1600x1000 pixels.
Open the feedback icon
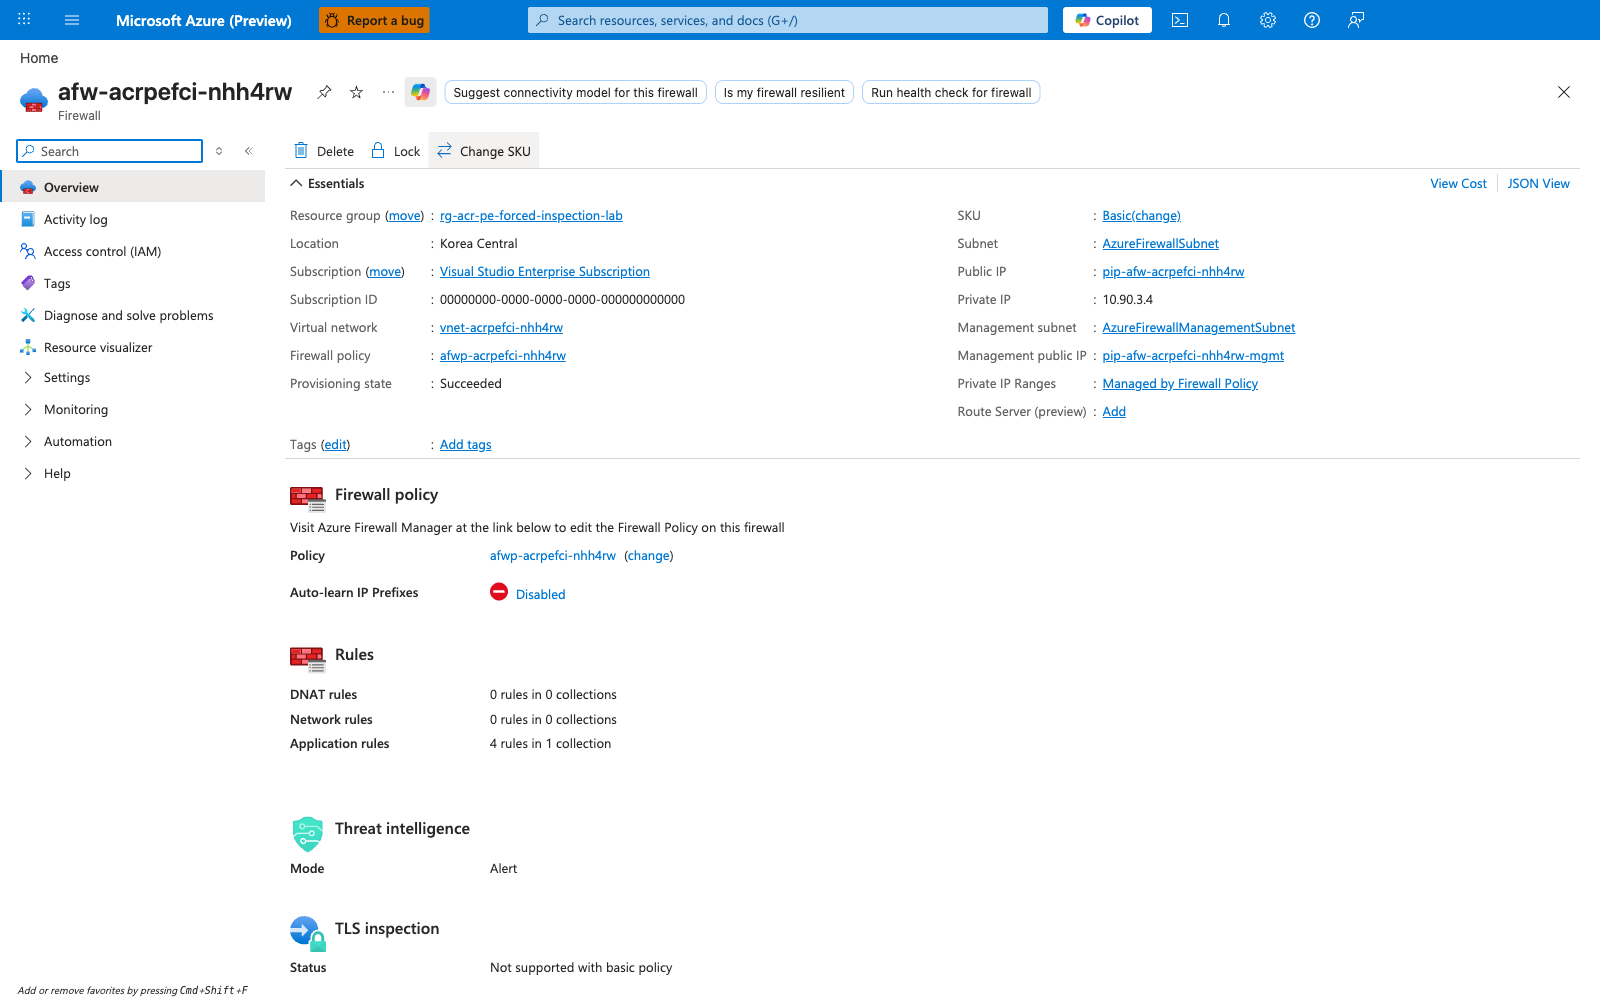(1356, 20)
